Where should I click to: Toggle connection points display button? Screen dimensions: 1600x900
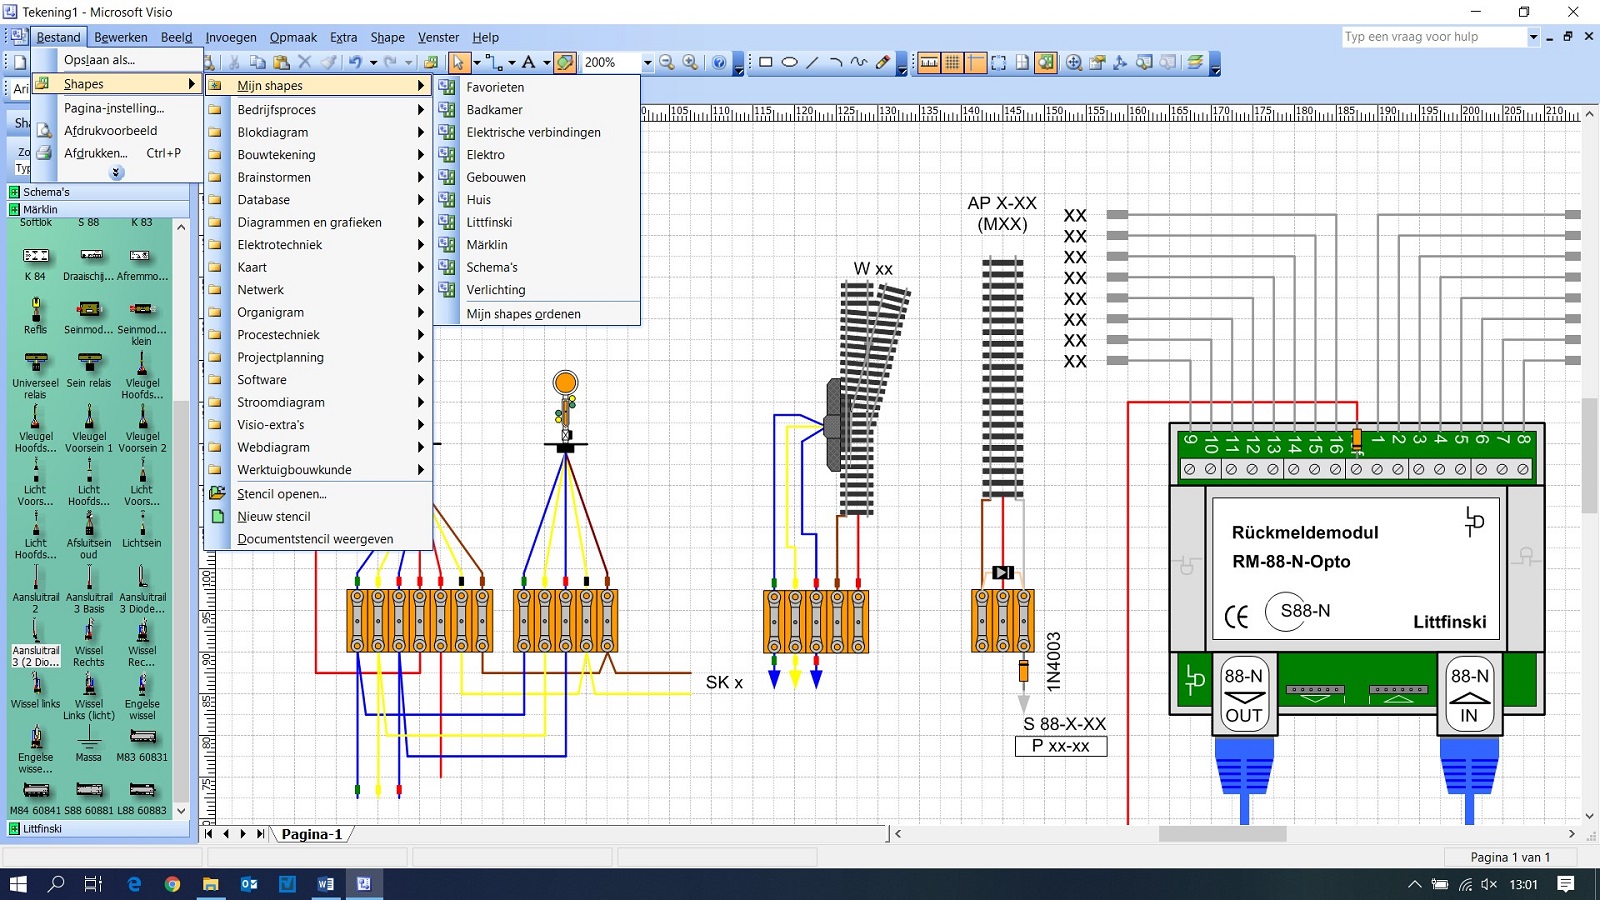coord(998,62)
